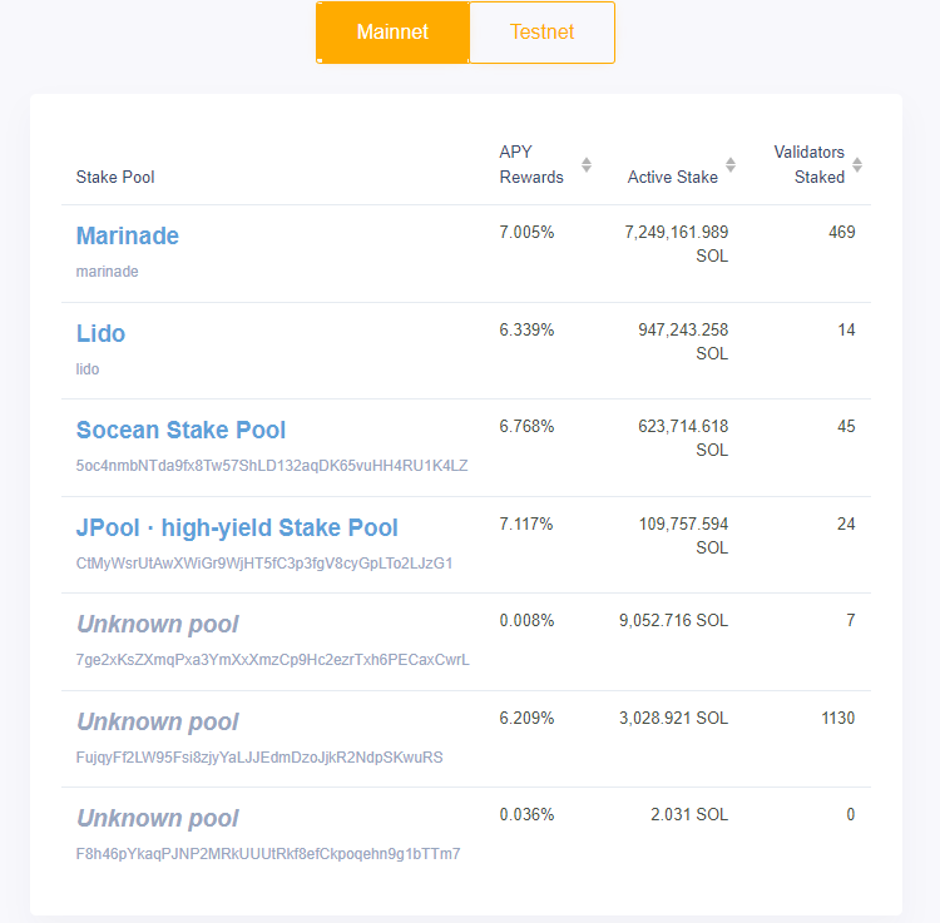Open JPool high-yield Stake Pool
Image resolution: width=941 pixels, height=924 pixels.
point(235,527)
